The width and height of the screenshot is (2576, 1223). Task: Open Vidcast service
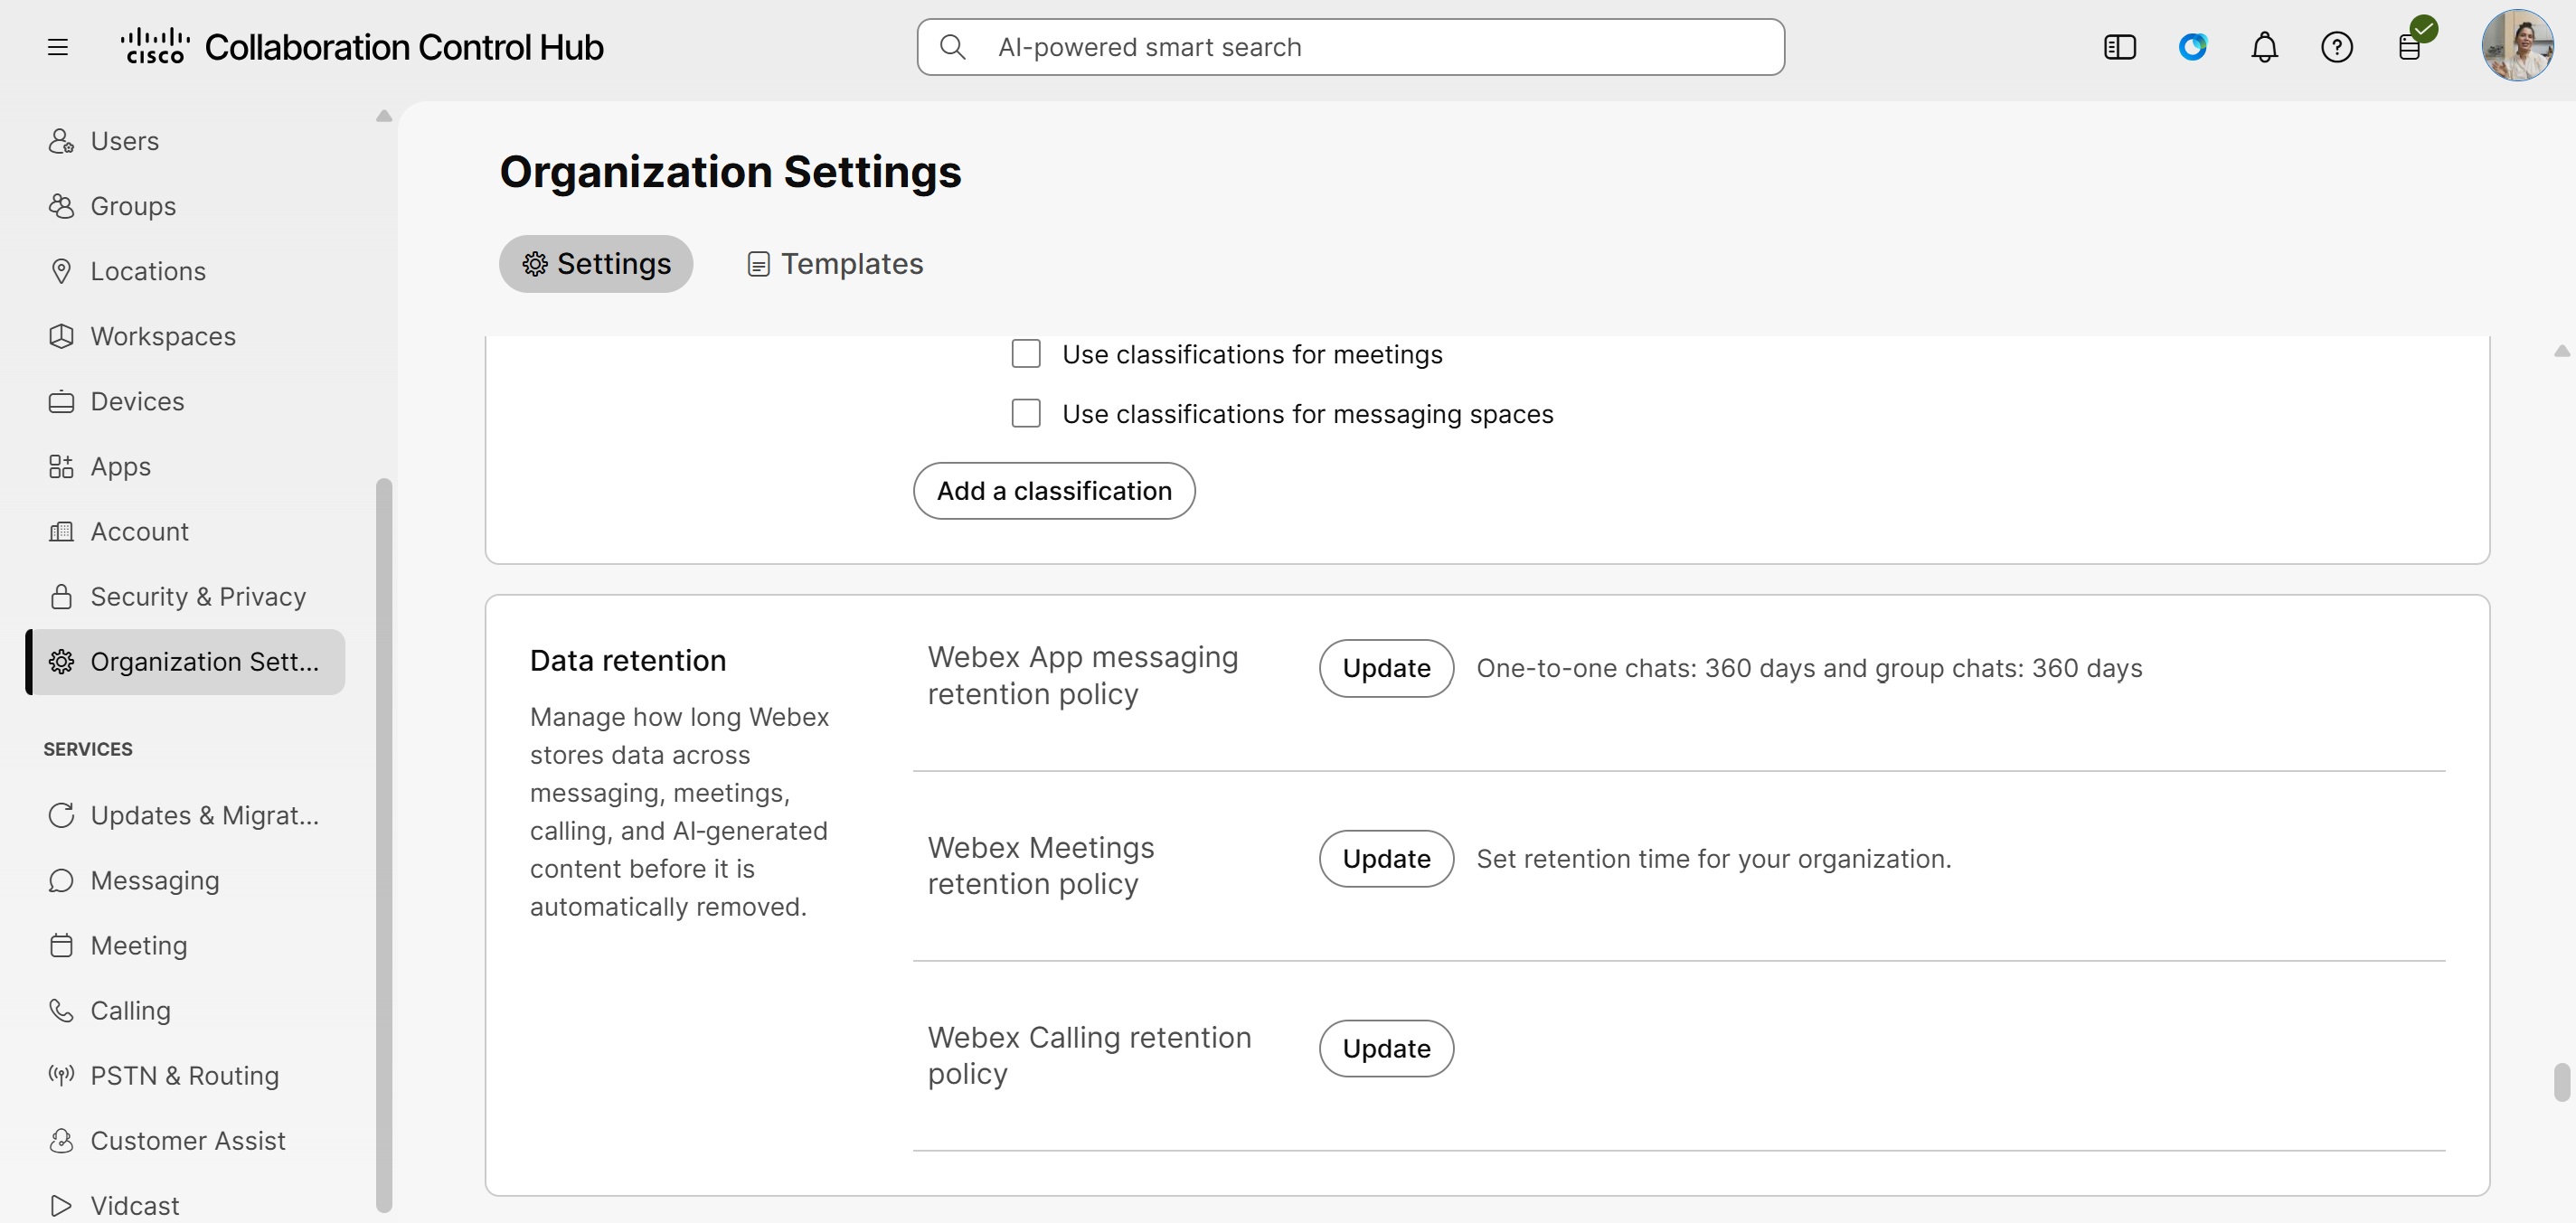(185, 1203)
